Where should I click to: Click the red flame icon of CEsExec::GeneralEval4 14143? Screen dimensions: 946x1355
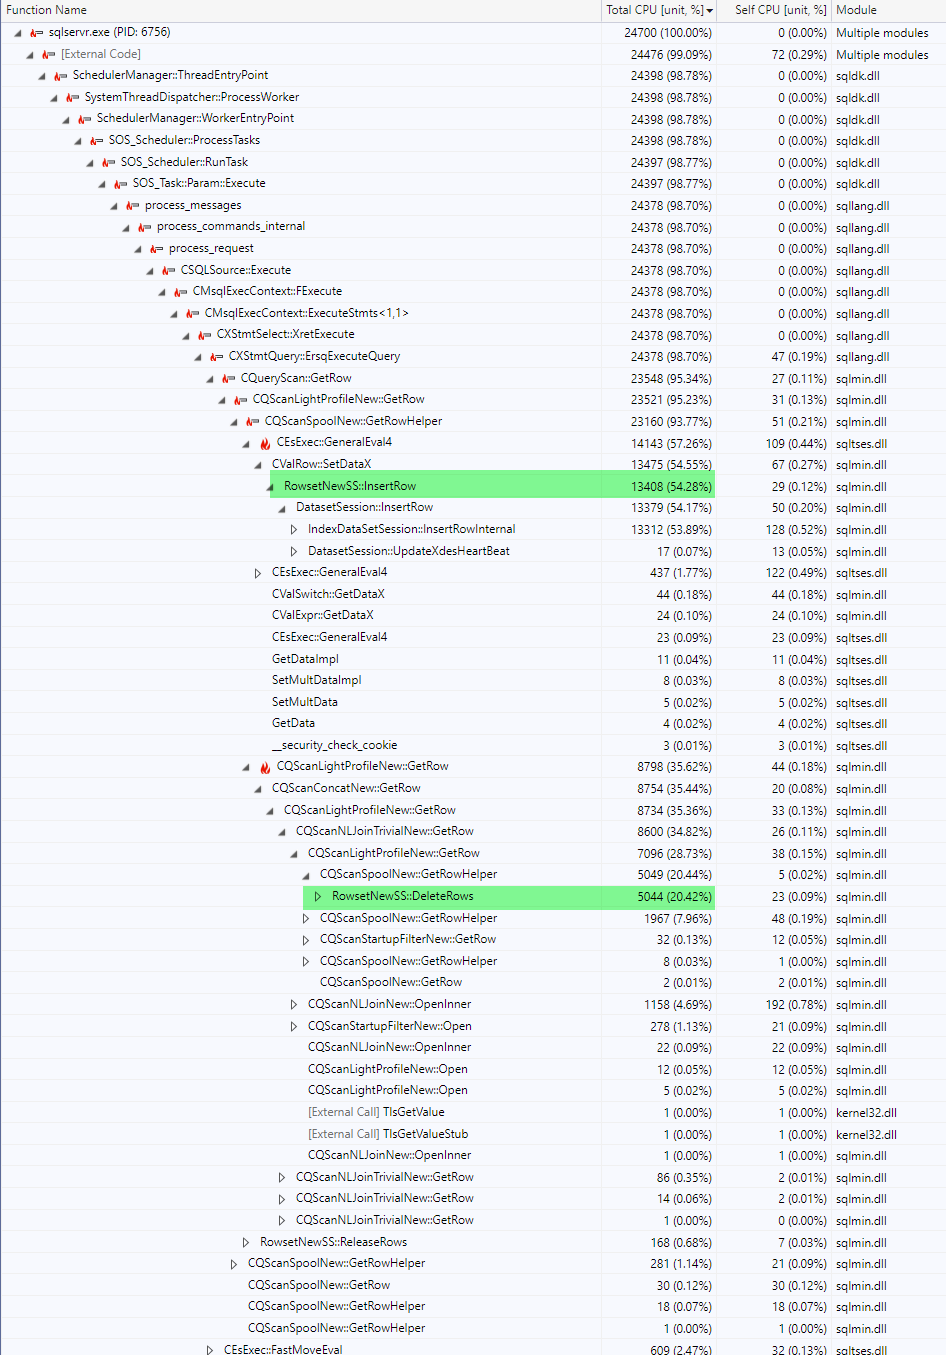[265, 443]
